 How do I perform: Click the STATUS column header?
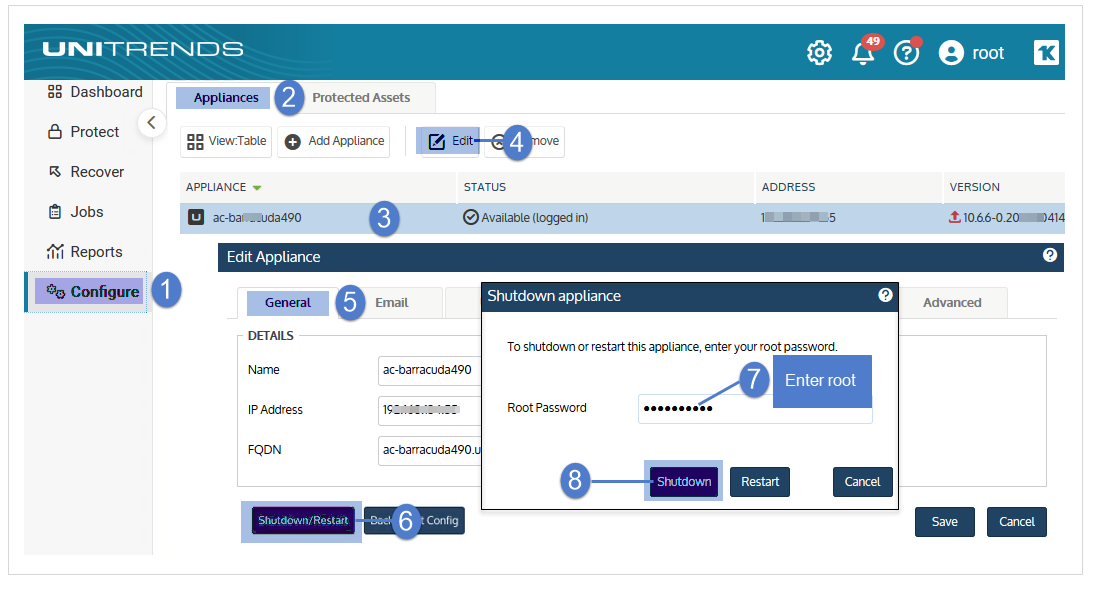click(485, 187)
